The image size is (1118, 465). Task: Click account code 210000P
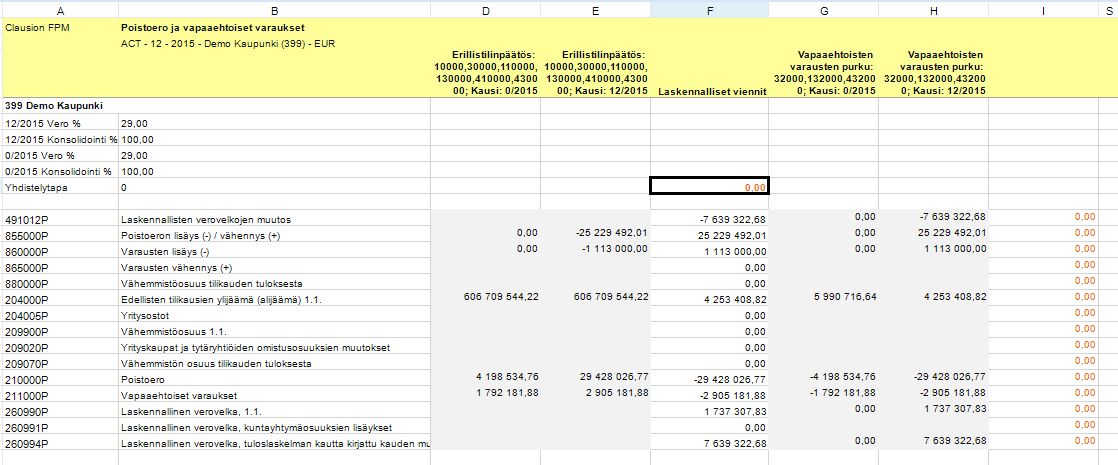(26, 379)
